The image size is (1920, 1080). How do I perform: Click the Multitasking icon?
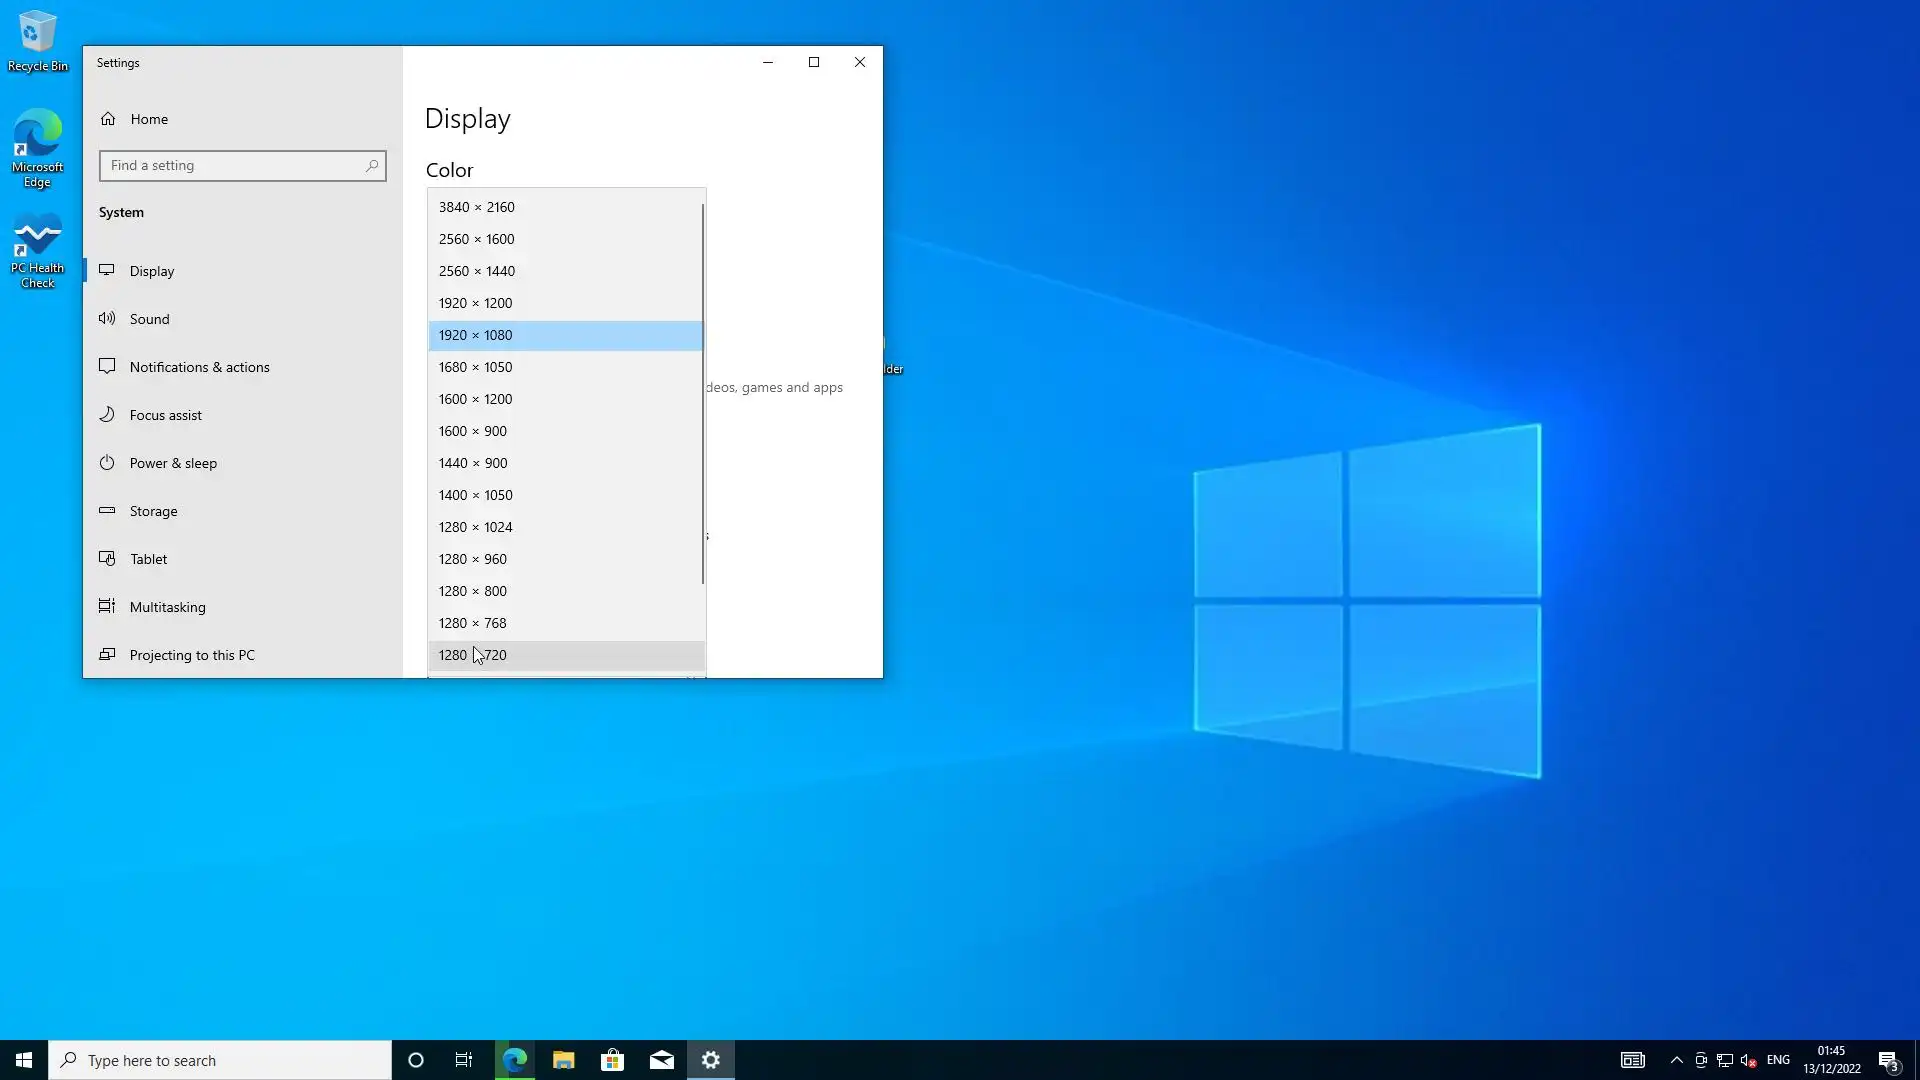coord(107,607)
